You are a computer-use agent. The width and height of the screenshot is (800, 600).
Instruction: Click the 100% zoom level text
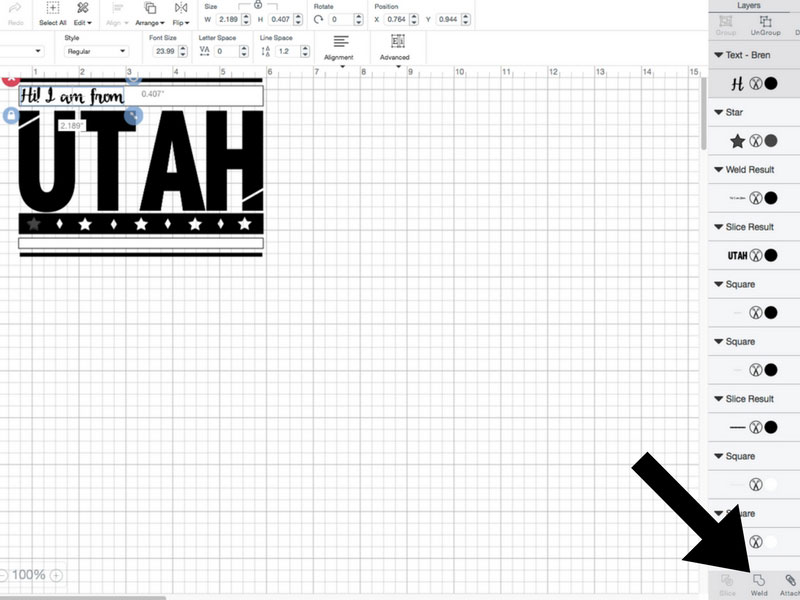pos(29,575)
